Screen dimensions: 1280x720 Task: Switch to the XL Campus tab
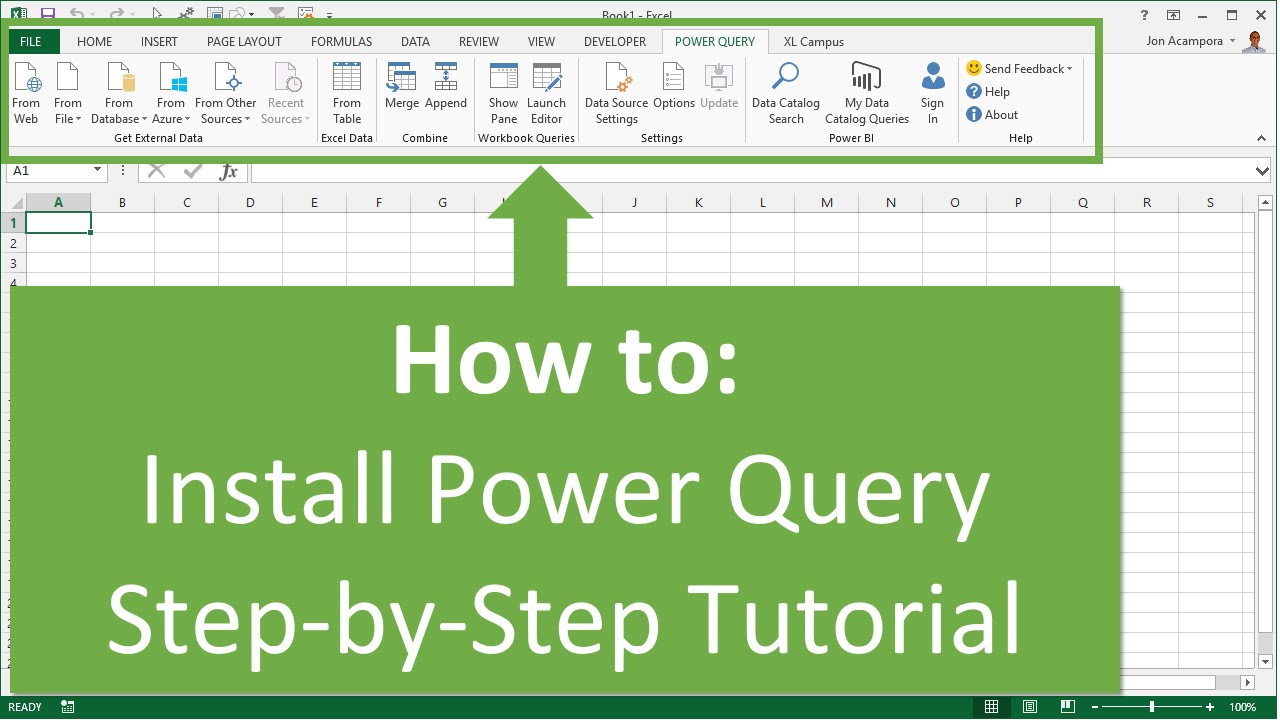point(814,42)
